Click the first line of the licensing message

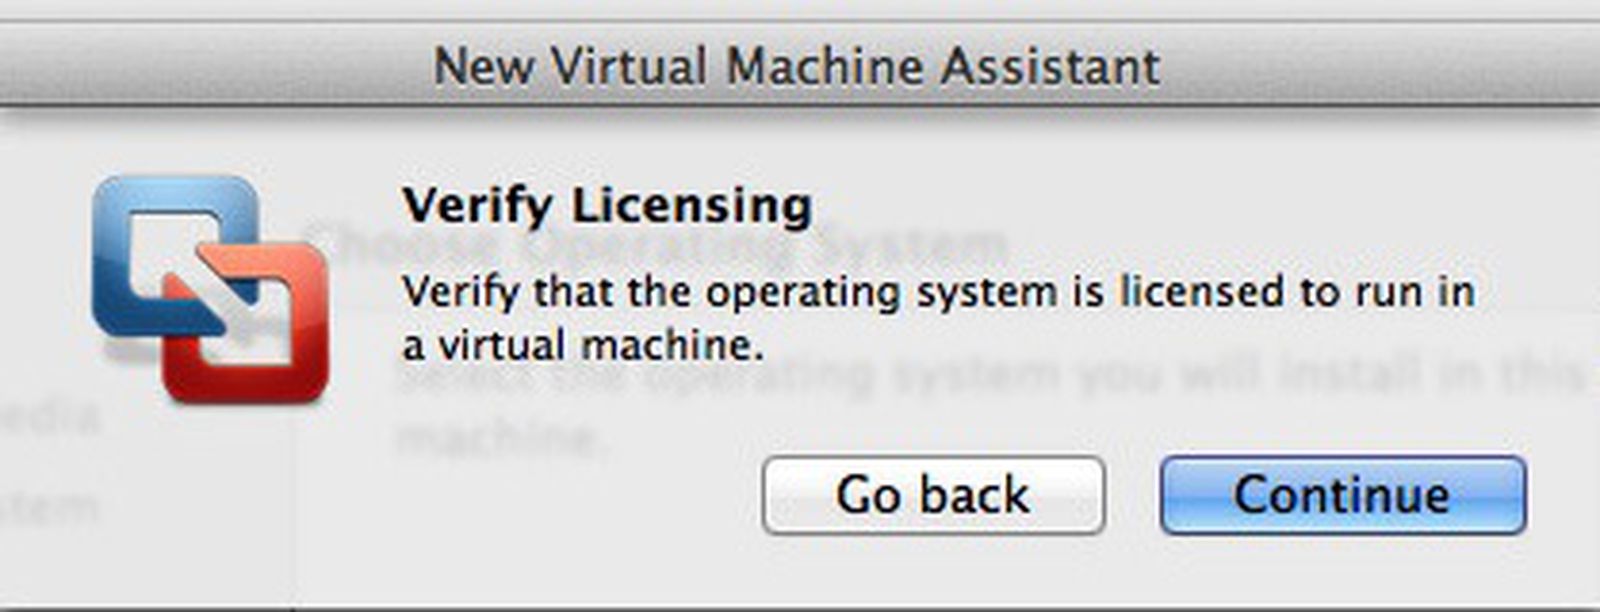click(x=937, y=293)
